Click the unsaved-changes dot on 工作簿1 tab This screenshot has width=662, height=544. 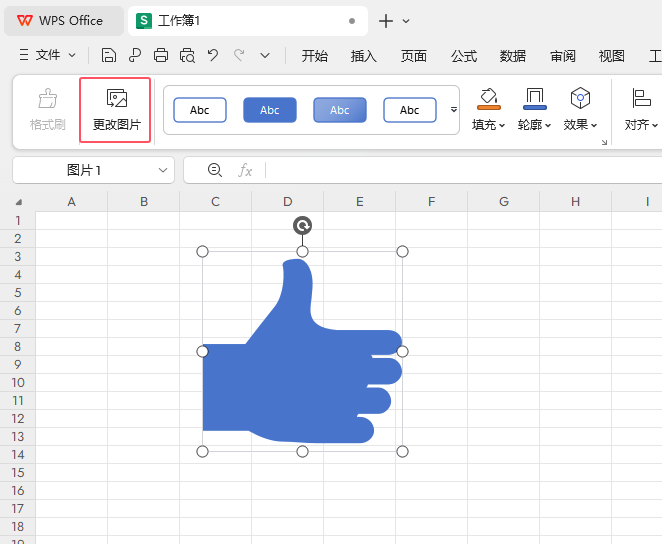352,21
